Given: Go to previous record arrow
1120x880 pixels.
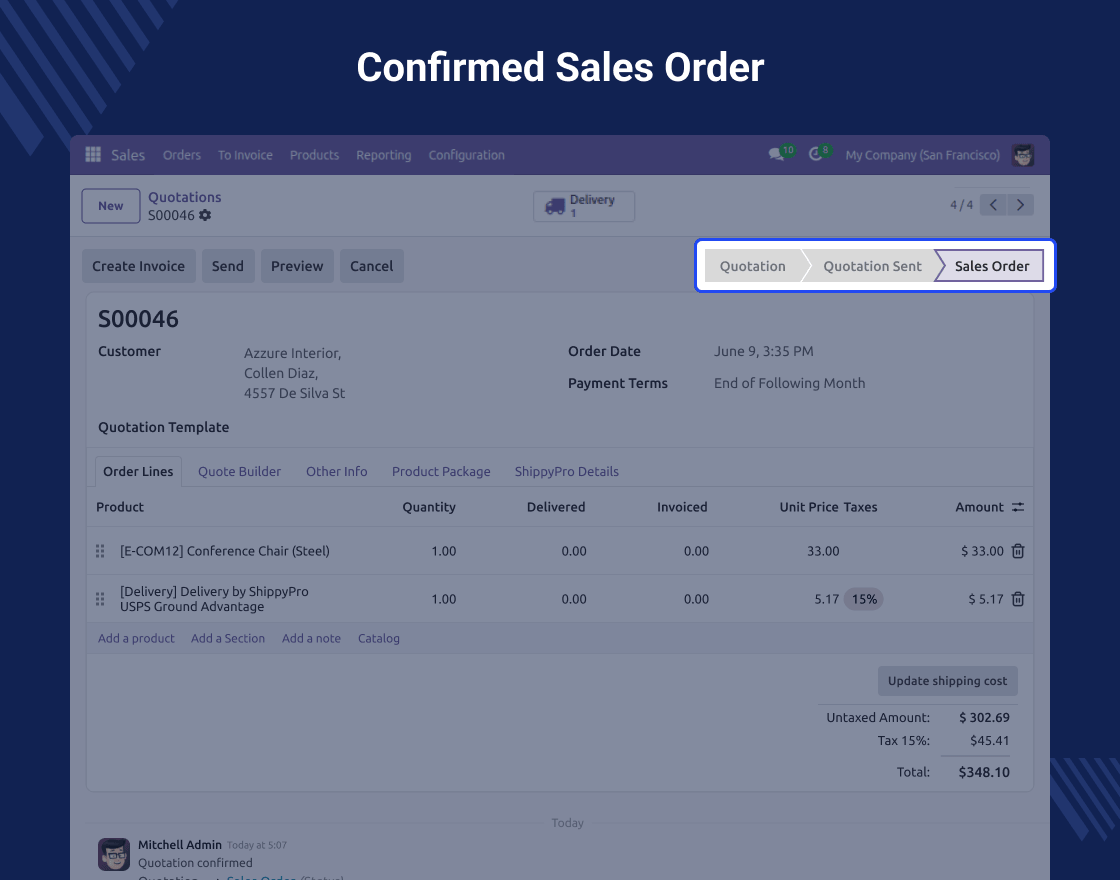Looking at the screenshot, I should click(993, 205).
